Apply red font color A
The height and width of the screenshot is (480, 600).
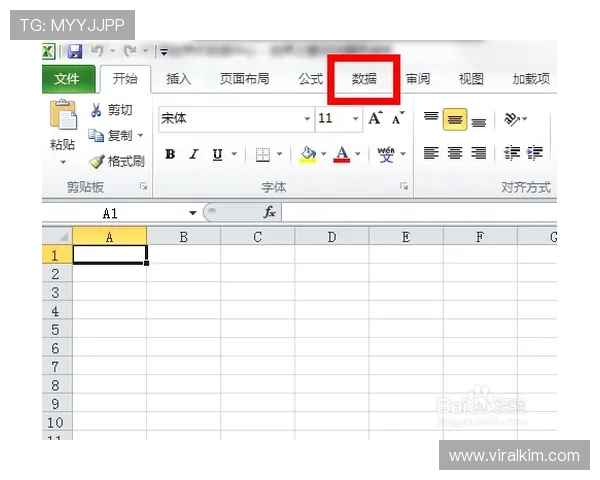click(x=342, y=154)
